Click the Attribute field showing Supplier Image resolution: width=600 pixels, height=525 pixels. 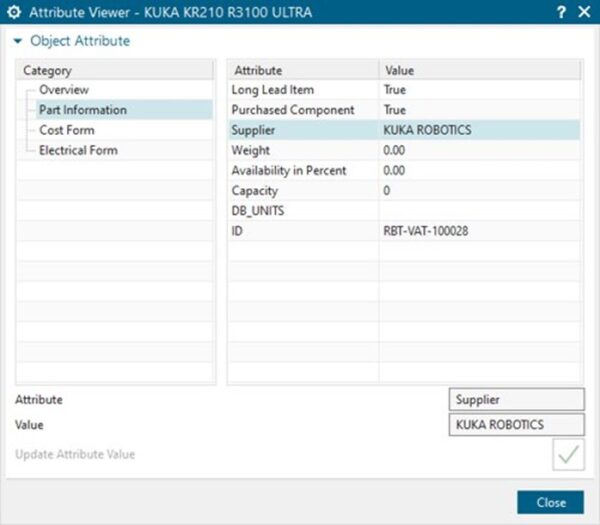(515, 399)
